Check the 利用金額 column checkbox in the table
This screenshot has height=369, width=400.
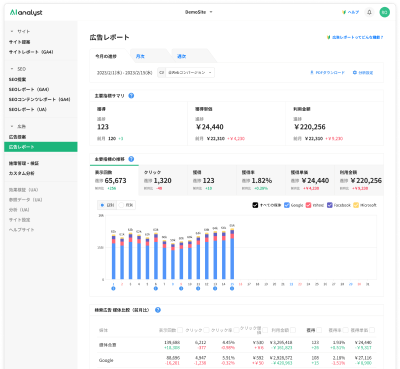[293, 330]
